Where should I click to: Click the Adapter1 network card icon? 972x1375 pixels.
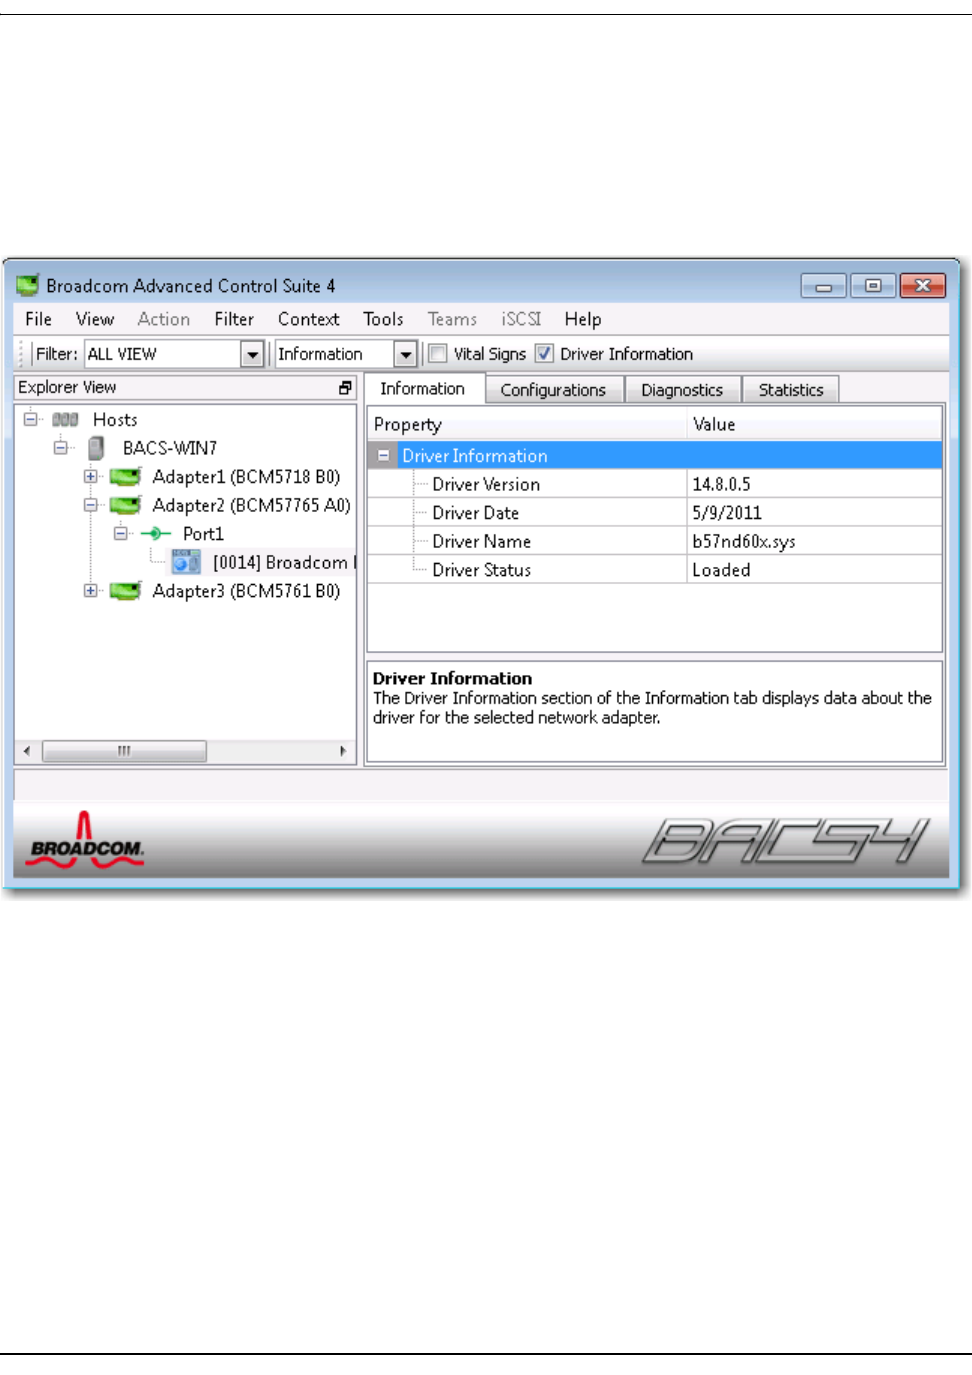pos(125,477)
